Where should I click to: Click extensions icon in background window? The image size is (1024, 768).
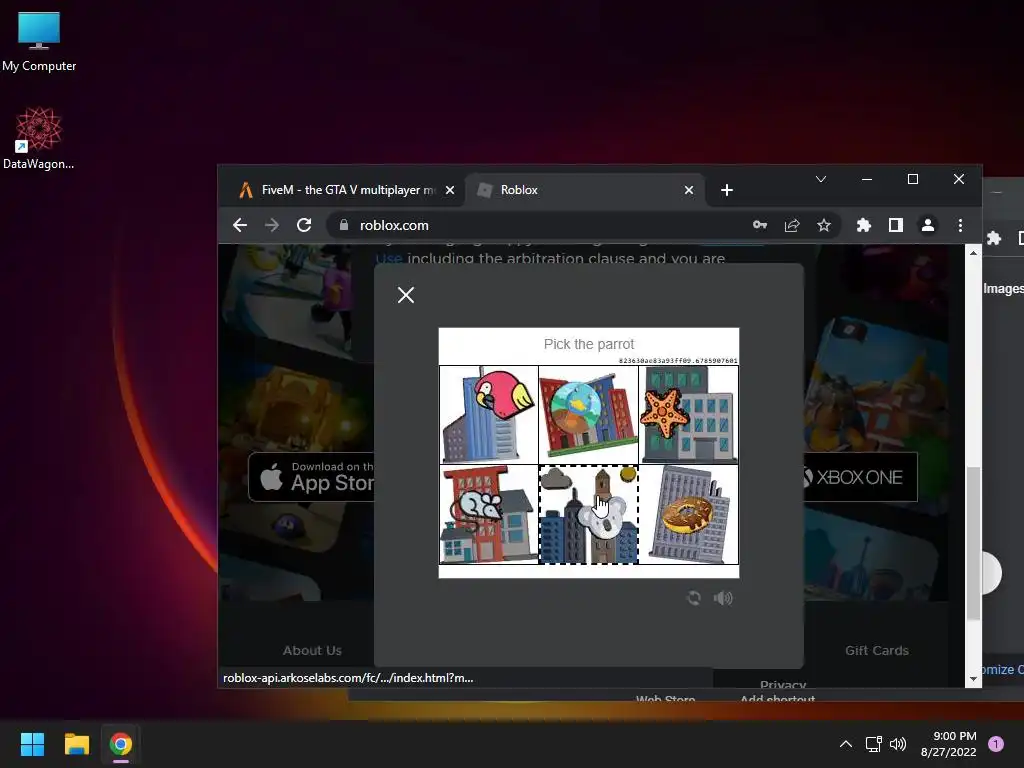click(994, 238)
